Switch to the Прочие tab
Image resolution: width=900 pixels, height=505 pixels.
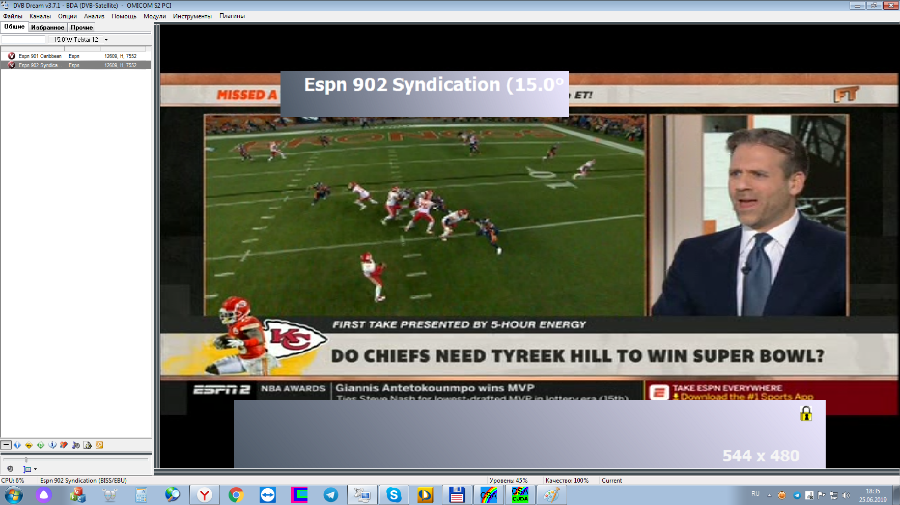click(82, 27)
